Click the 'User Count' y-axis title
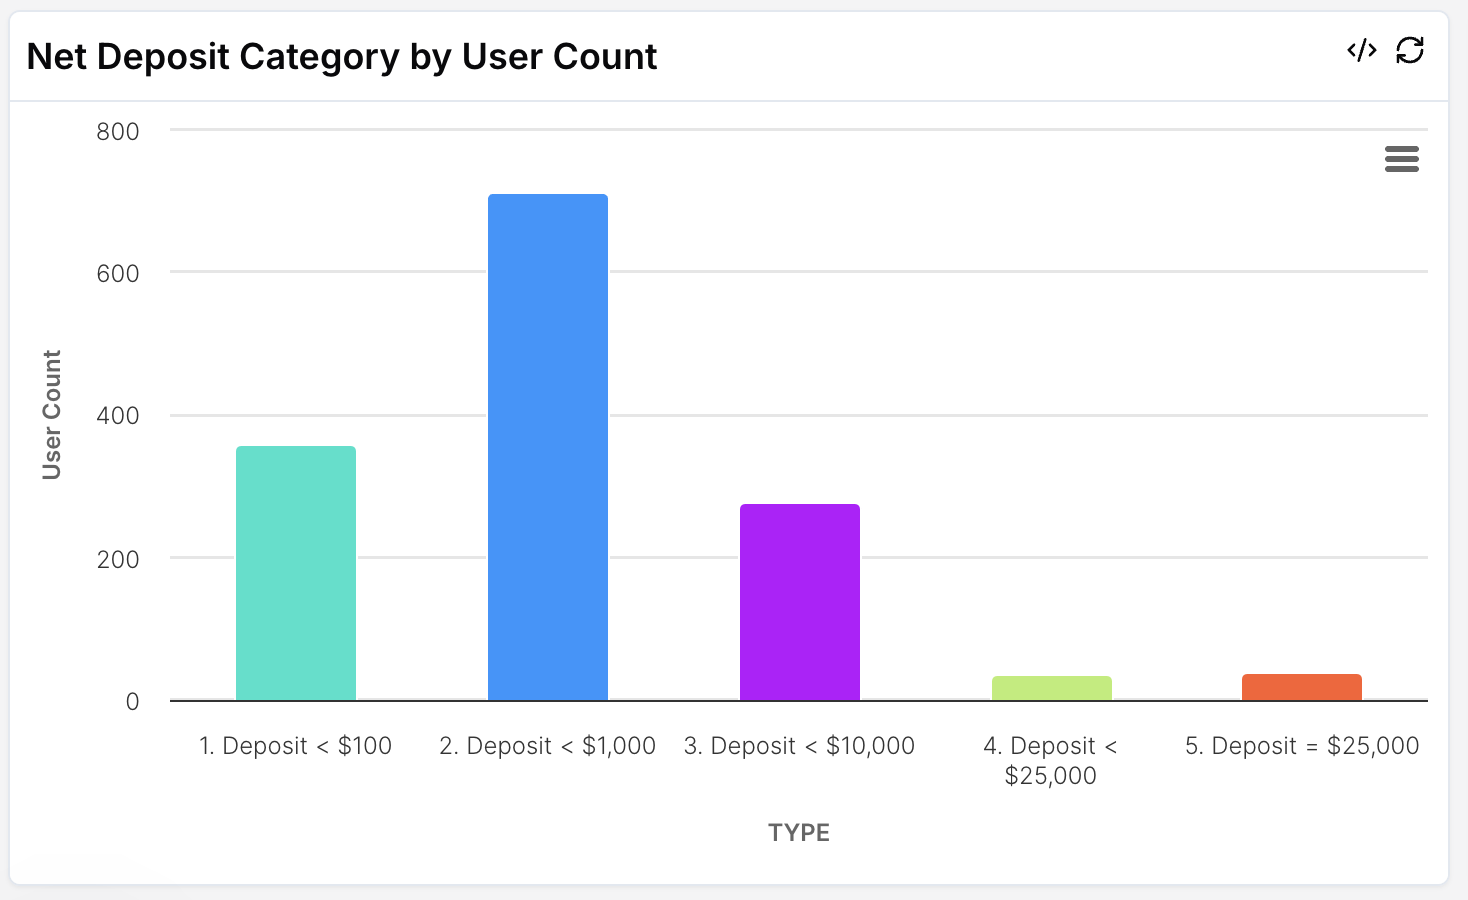Image resolution: width=1468 pixels, height=900 pixels. point(52,415)
